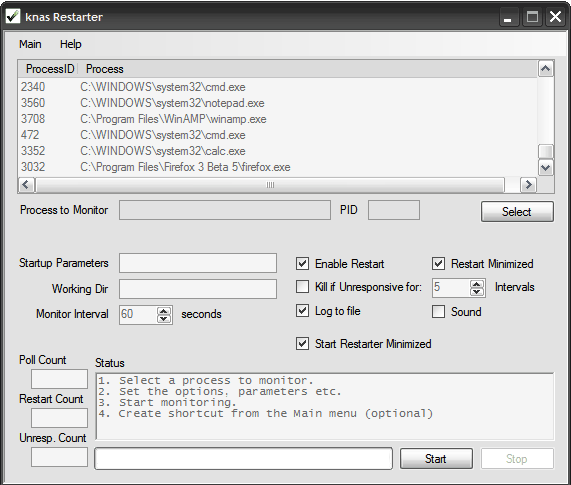Click the horizontal scroll right arrow
The width and height of the screenshot is (571, 485).
[528, 185]
